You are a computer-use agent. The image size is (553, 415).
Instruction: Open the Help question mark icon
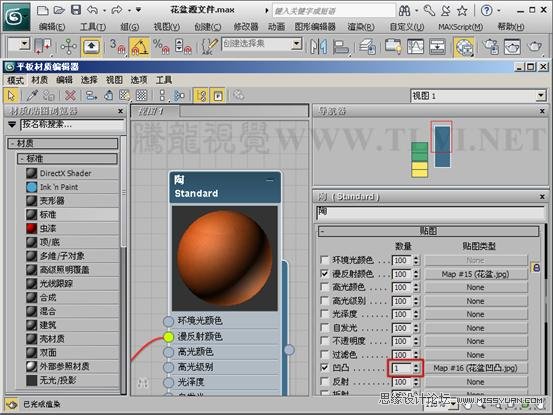(486, 11)
